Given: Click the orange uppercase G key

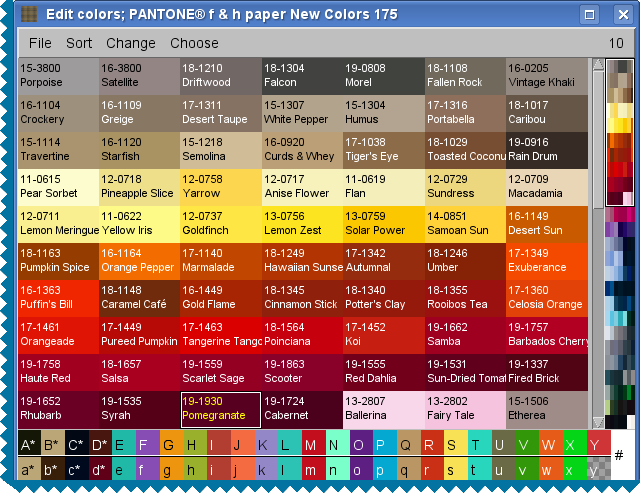Looking at the screenshot, I should pos(171,444).
